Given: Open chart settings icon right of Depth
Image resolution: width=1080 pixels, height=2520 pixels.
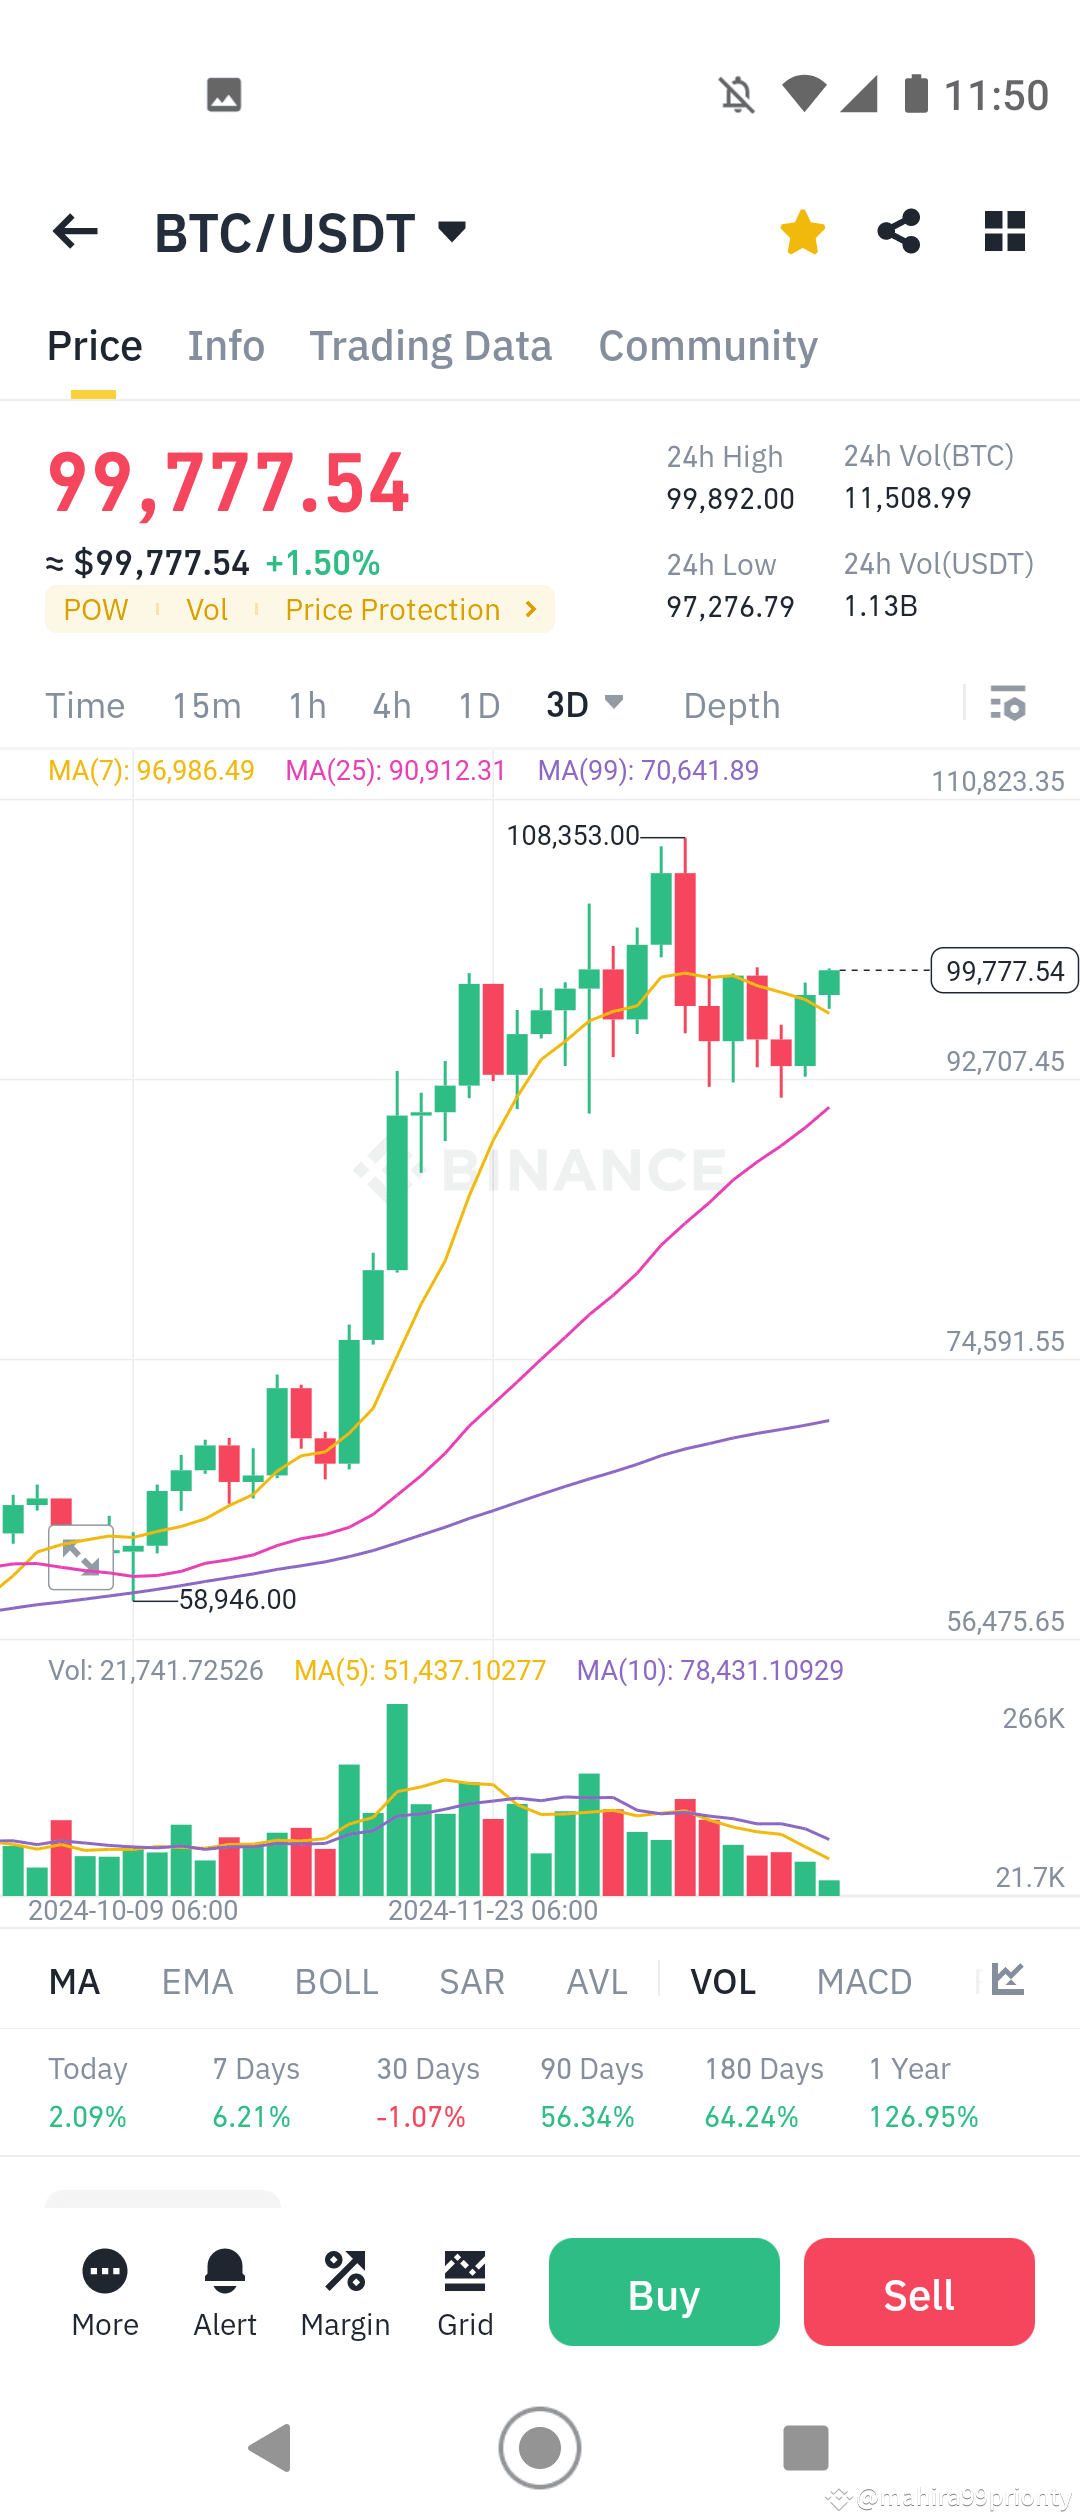Looking at the screenshot, I should pyautogui.click(x=1008, y=705).
